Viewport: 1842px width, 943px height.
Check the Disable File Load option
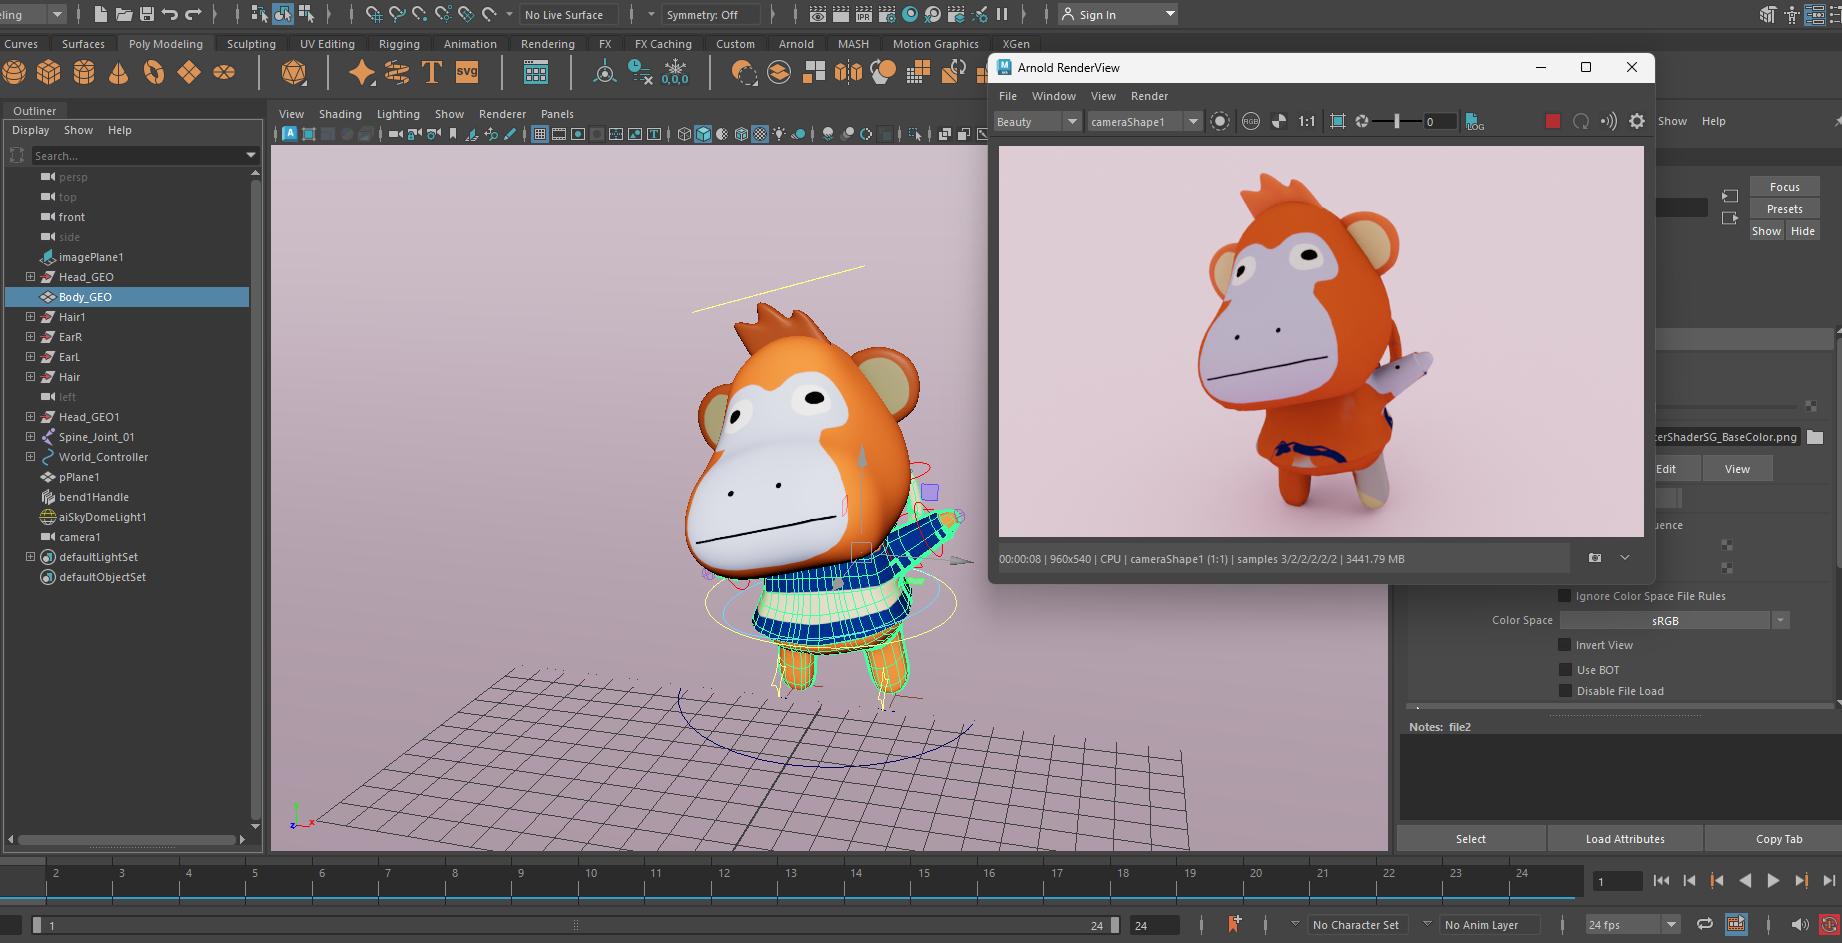1567,691
